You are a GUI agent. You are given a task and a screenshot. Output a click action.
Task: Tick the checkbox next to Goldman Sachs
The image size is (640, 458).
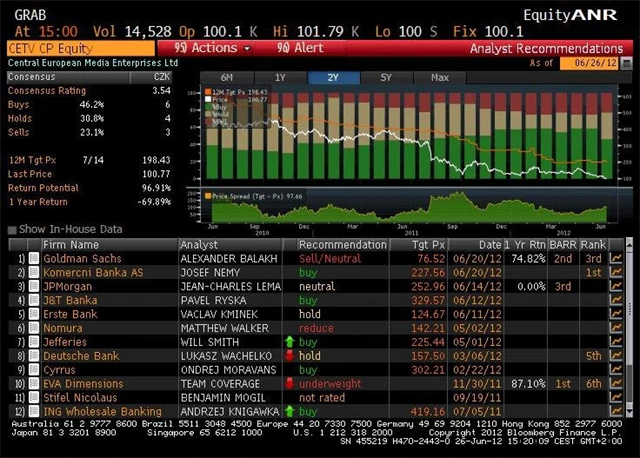(34, 259)
